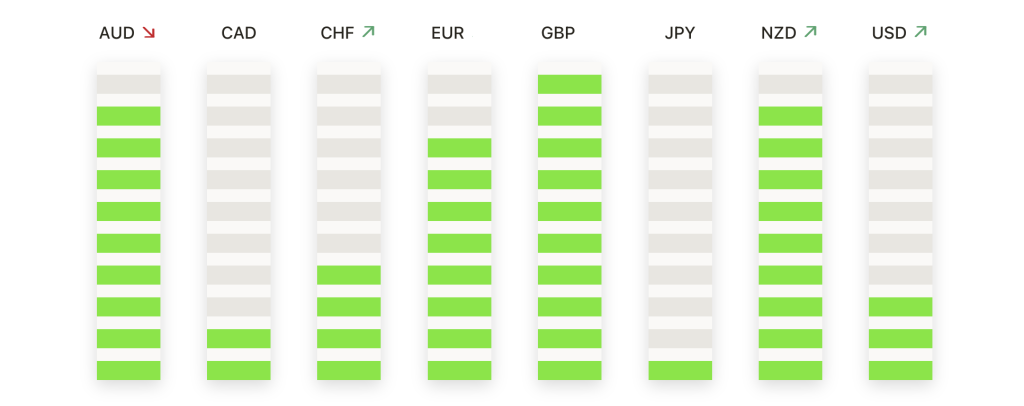The image size is (1024, 406).
Task: Choose the GBP currency heading
Action: click(558, 33)
